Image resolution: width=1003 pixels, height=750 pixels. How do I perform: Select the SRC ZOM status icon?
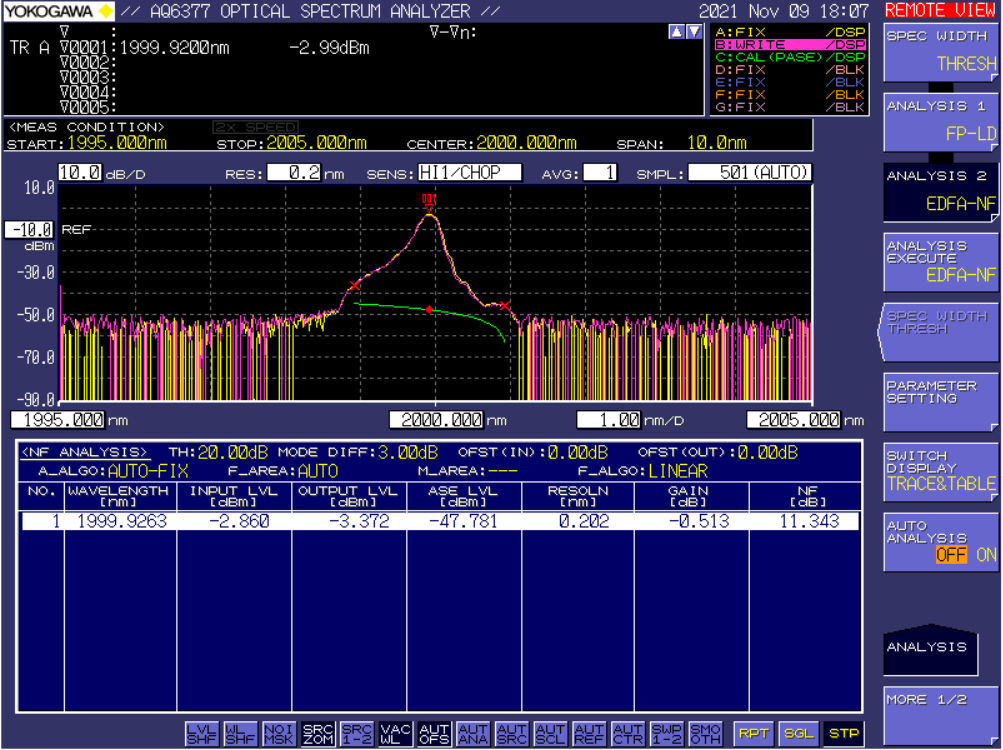click(318, 734)
